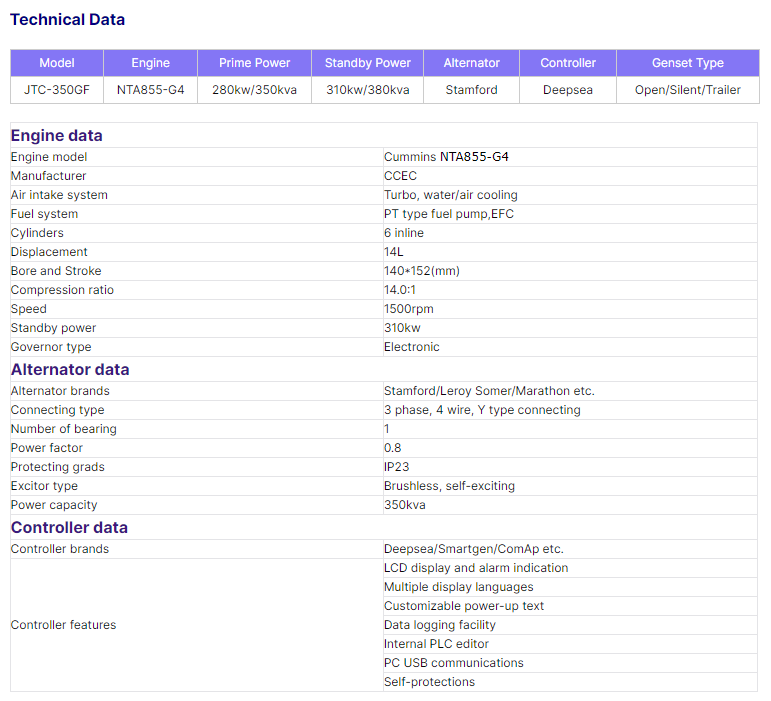Click the 'Manufacturer' row label

coord(48,176)
